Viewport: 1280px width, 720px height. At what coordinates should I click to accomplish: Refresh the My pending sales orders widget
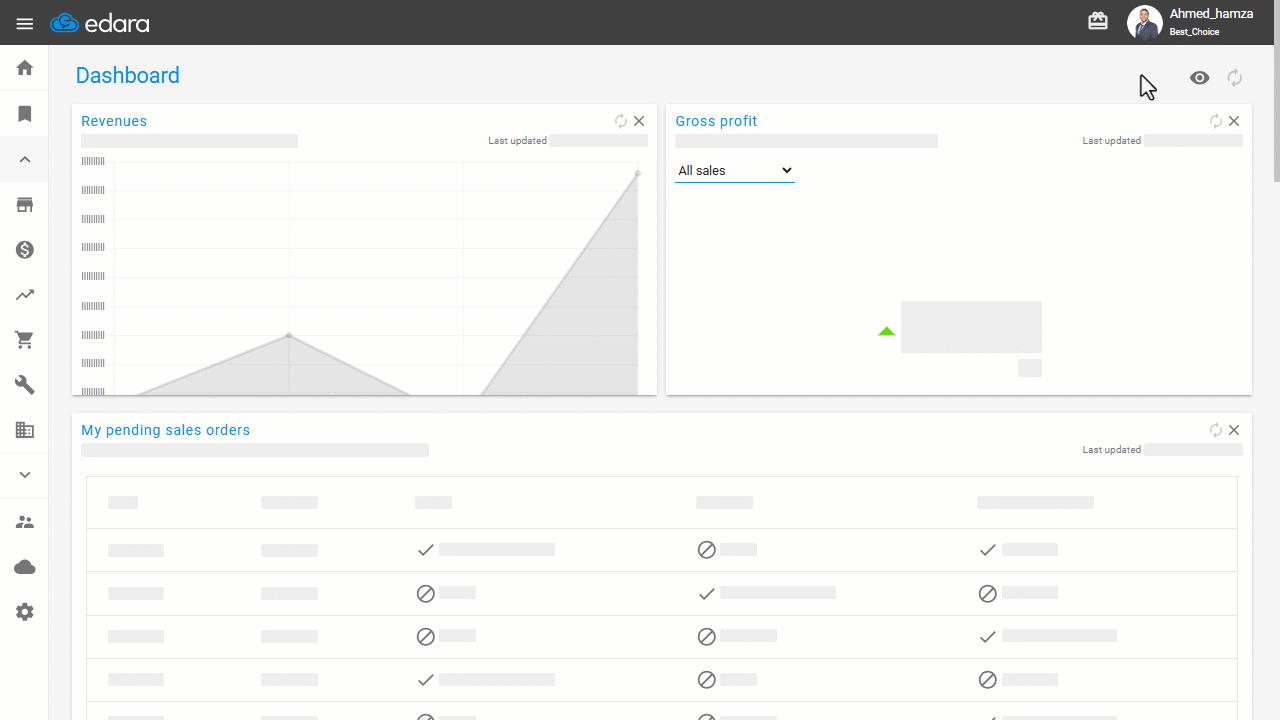coord(1216,430)
